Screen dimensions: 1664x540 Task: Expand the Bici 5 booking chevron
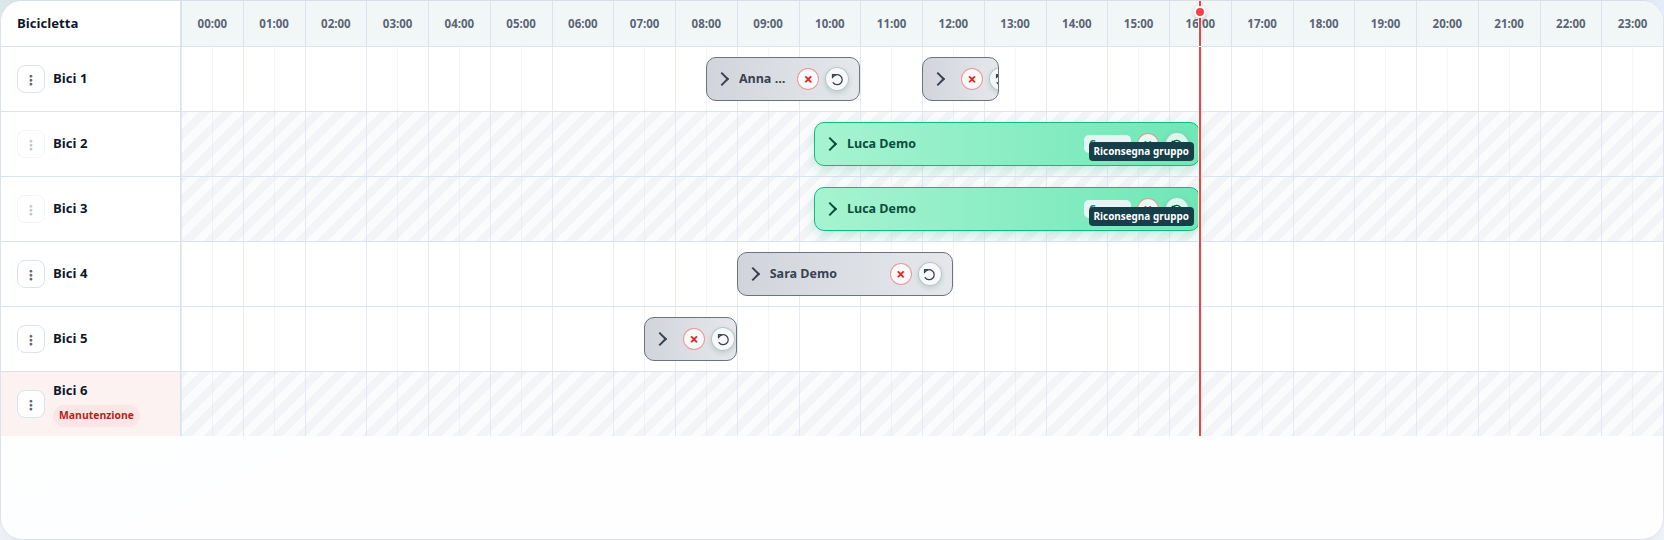pos(663,339)
